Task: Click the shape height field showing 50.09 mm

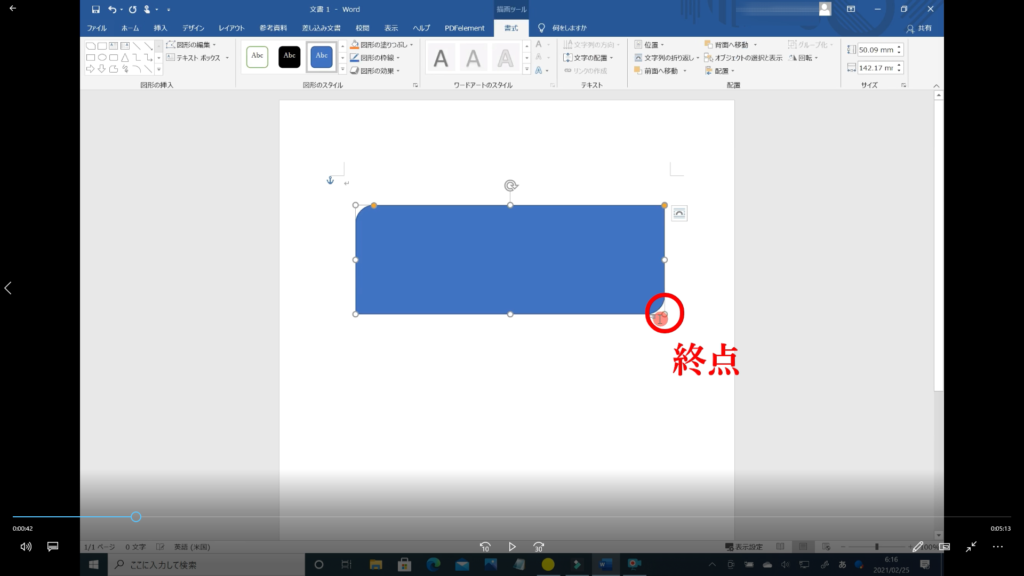Action: pos(876,49)
